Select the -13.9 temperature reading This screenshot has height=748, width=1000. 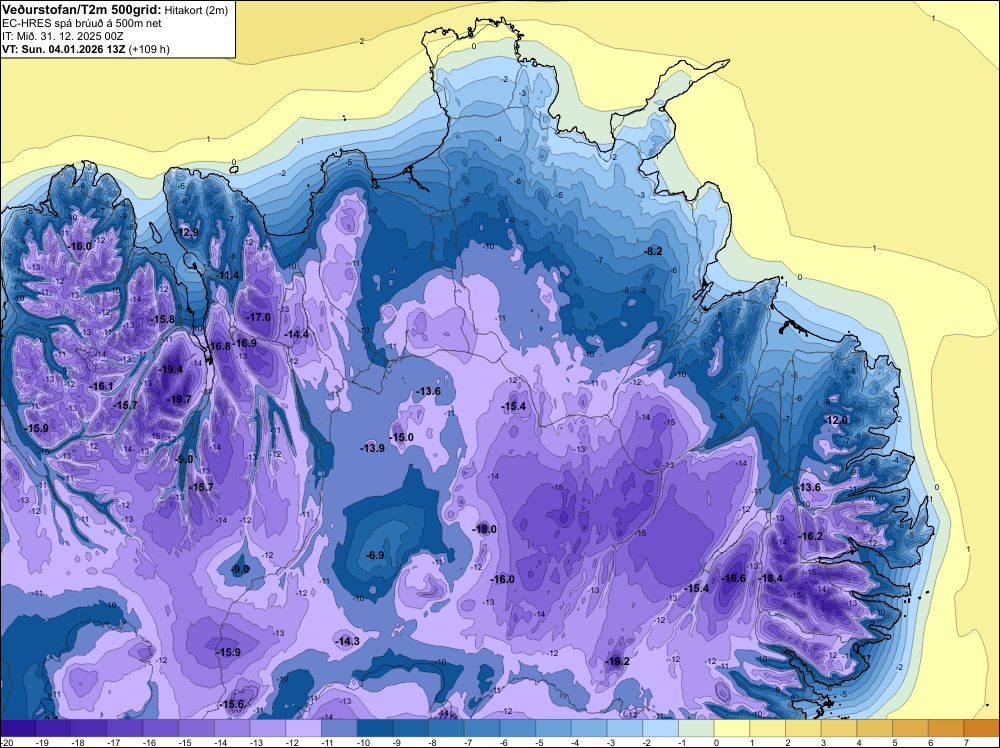(372, 448)
